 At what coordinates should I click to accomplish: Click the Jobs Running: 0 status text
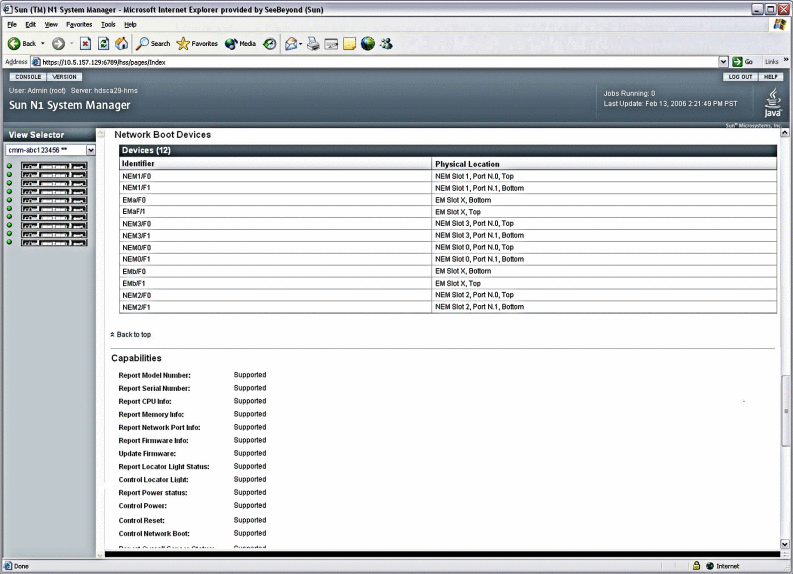click(629, 94)
